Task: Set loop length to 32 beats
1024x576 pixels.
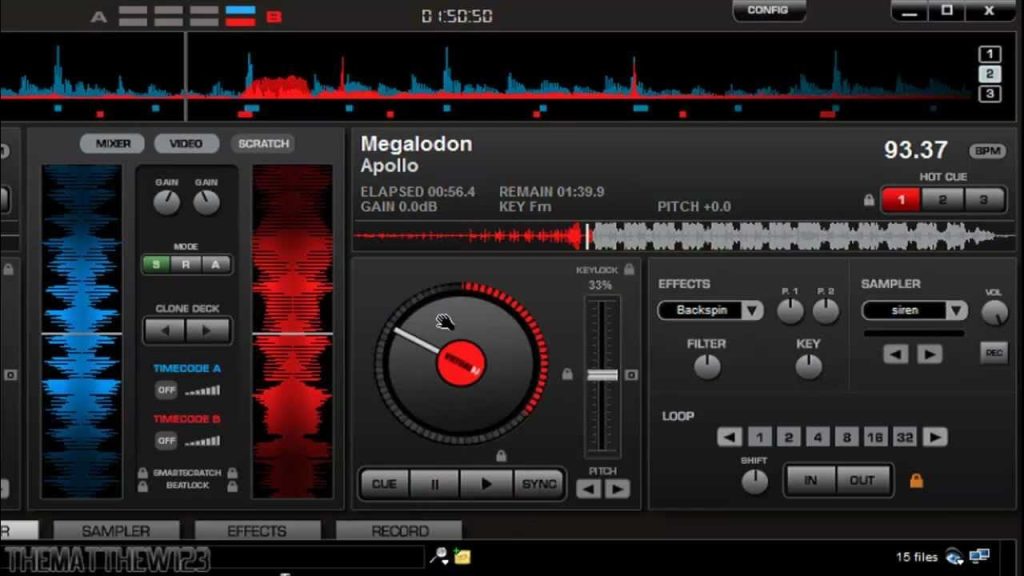Action: click(905, 437)
